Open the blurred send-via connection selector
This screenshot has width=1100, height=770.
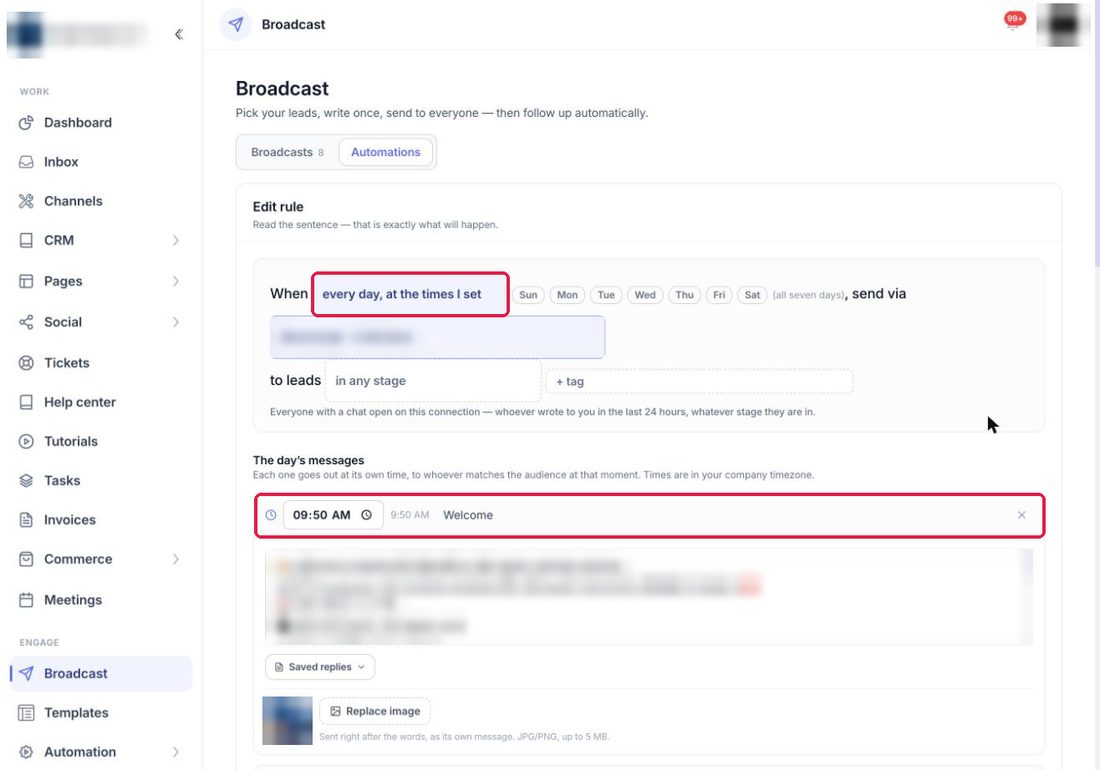(437, 337)
